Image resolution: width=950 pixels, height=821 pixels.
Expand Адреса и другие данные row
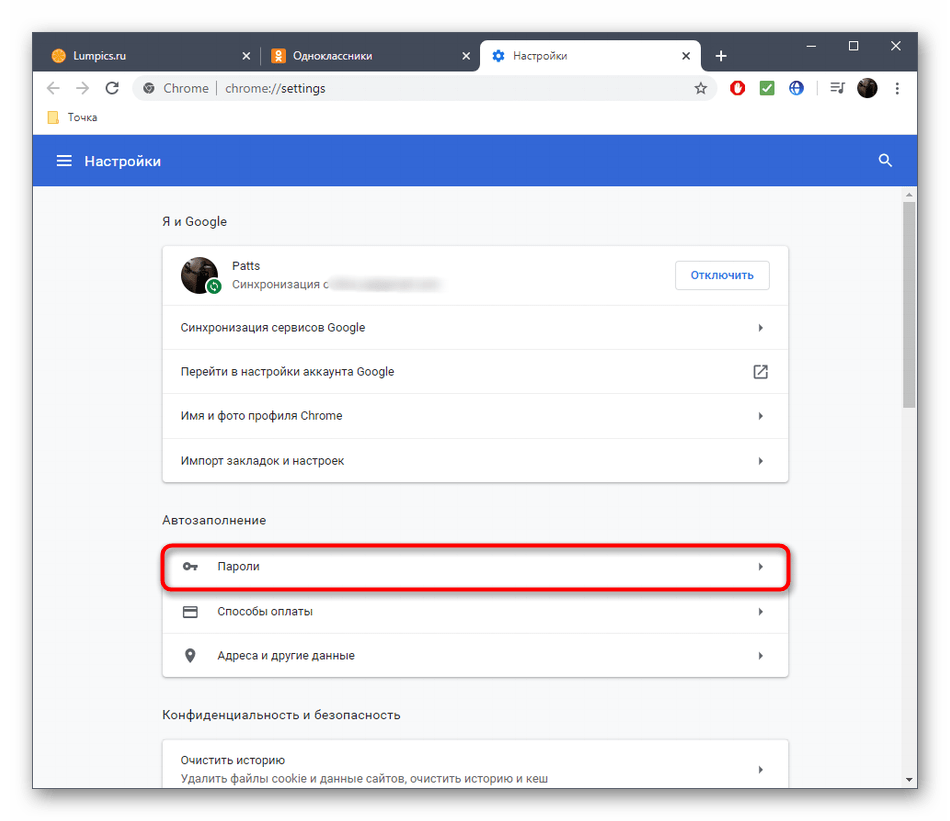(x=475, y=656)
